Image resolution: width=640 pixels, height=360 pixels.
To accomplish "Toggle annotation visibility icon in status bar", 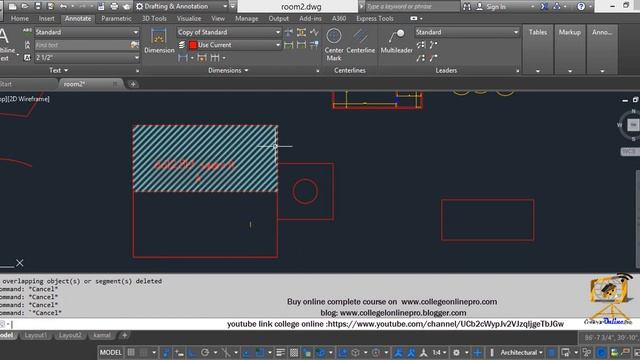I will pos(398,352).
